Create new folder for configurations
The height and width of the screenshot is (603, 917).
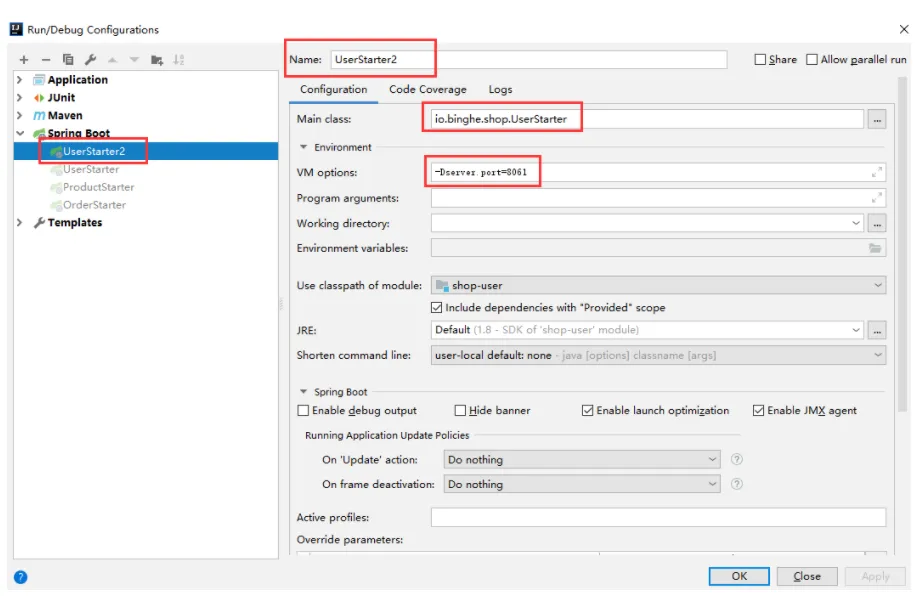tap(157, 60)
